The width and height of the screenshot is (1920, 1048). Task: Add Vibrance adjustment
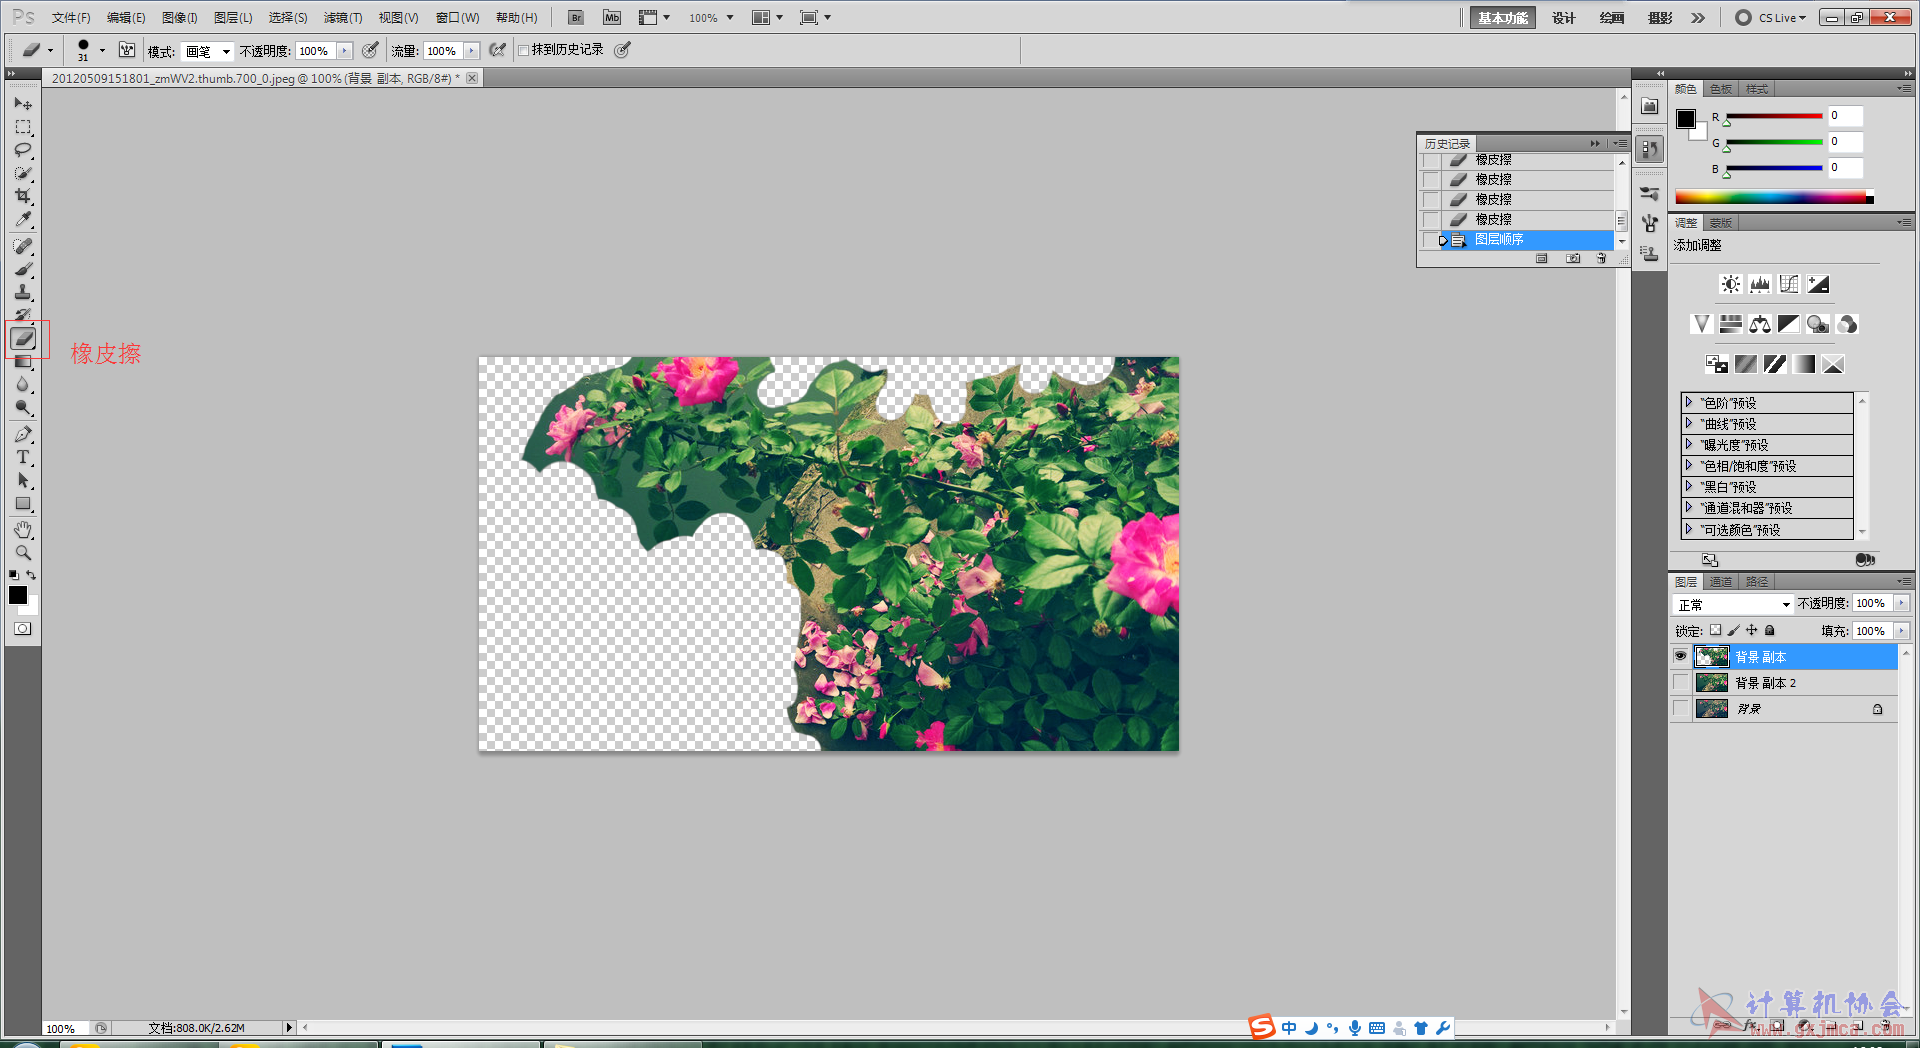tap(1701, 324)
